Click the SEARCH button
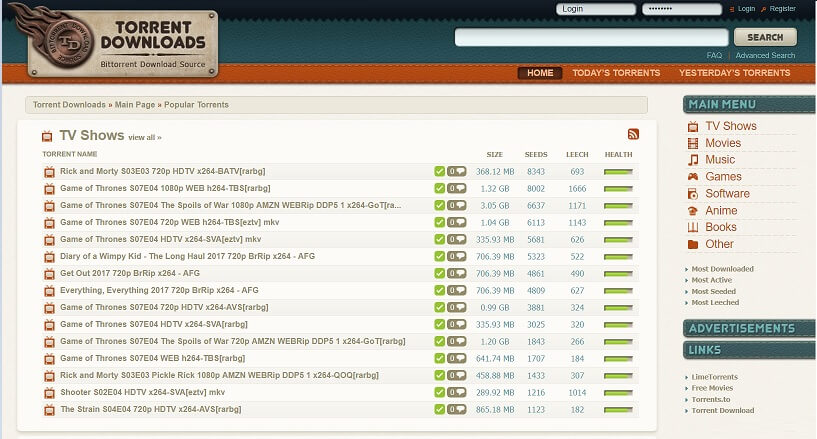Viewport: 817px width, 439px height. click(x=765, y=37)
